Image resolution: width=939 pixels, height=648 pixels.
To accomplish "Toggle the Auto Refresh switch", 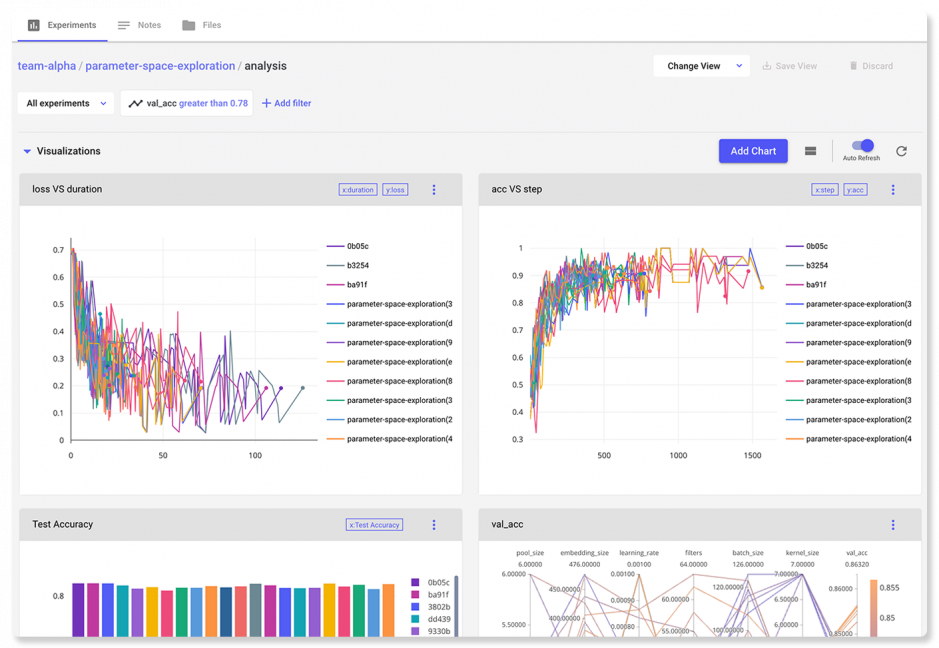I will pyautogui.click(x=862, y=146).
